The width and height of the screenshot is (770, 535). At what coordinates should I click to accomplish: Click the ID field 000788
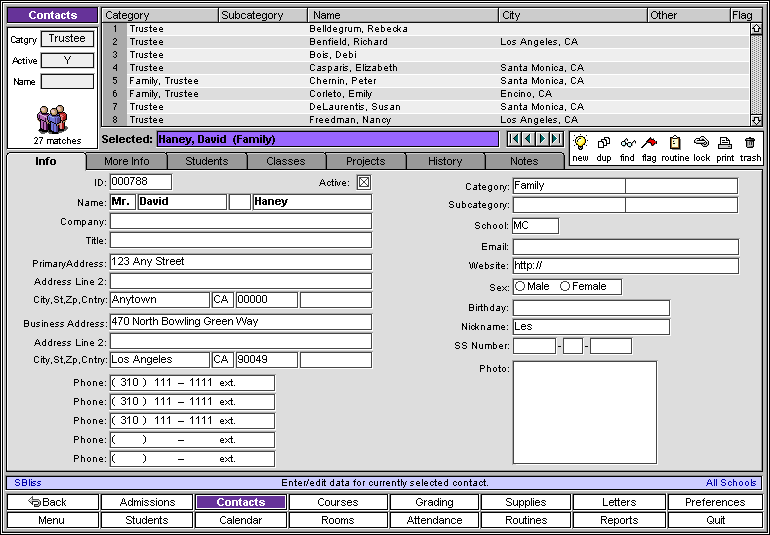141,182
